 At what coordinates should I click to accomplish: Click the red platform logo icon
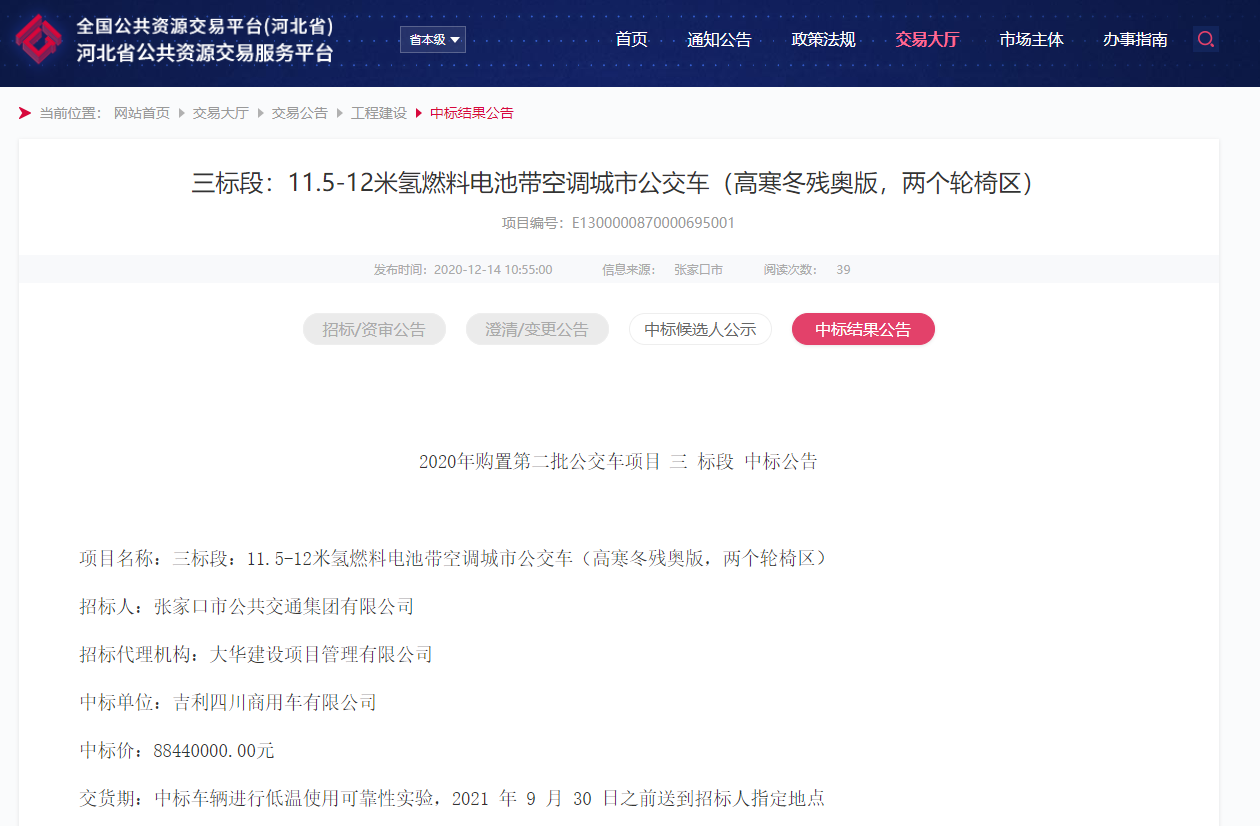(x=38, y=40)
